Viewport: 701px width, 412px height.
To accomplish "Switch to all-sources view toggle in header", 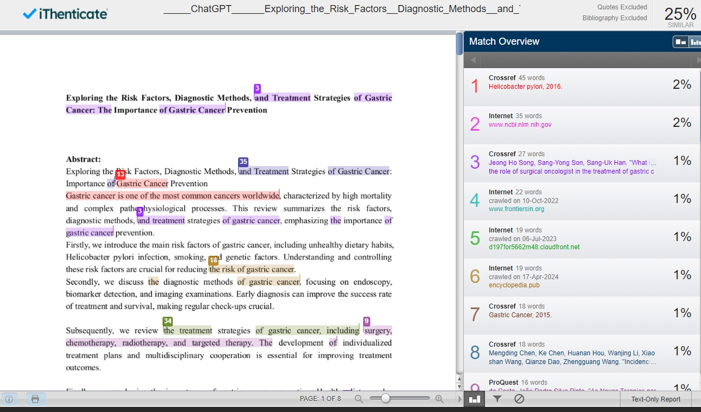I will 695,42.
